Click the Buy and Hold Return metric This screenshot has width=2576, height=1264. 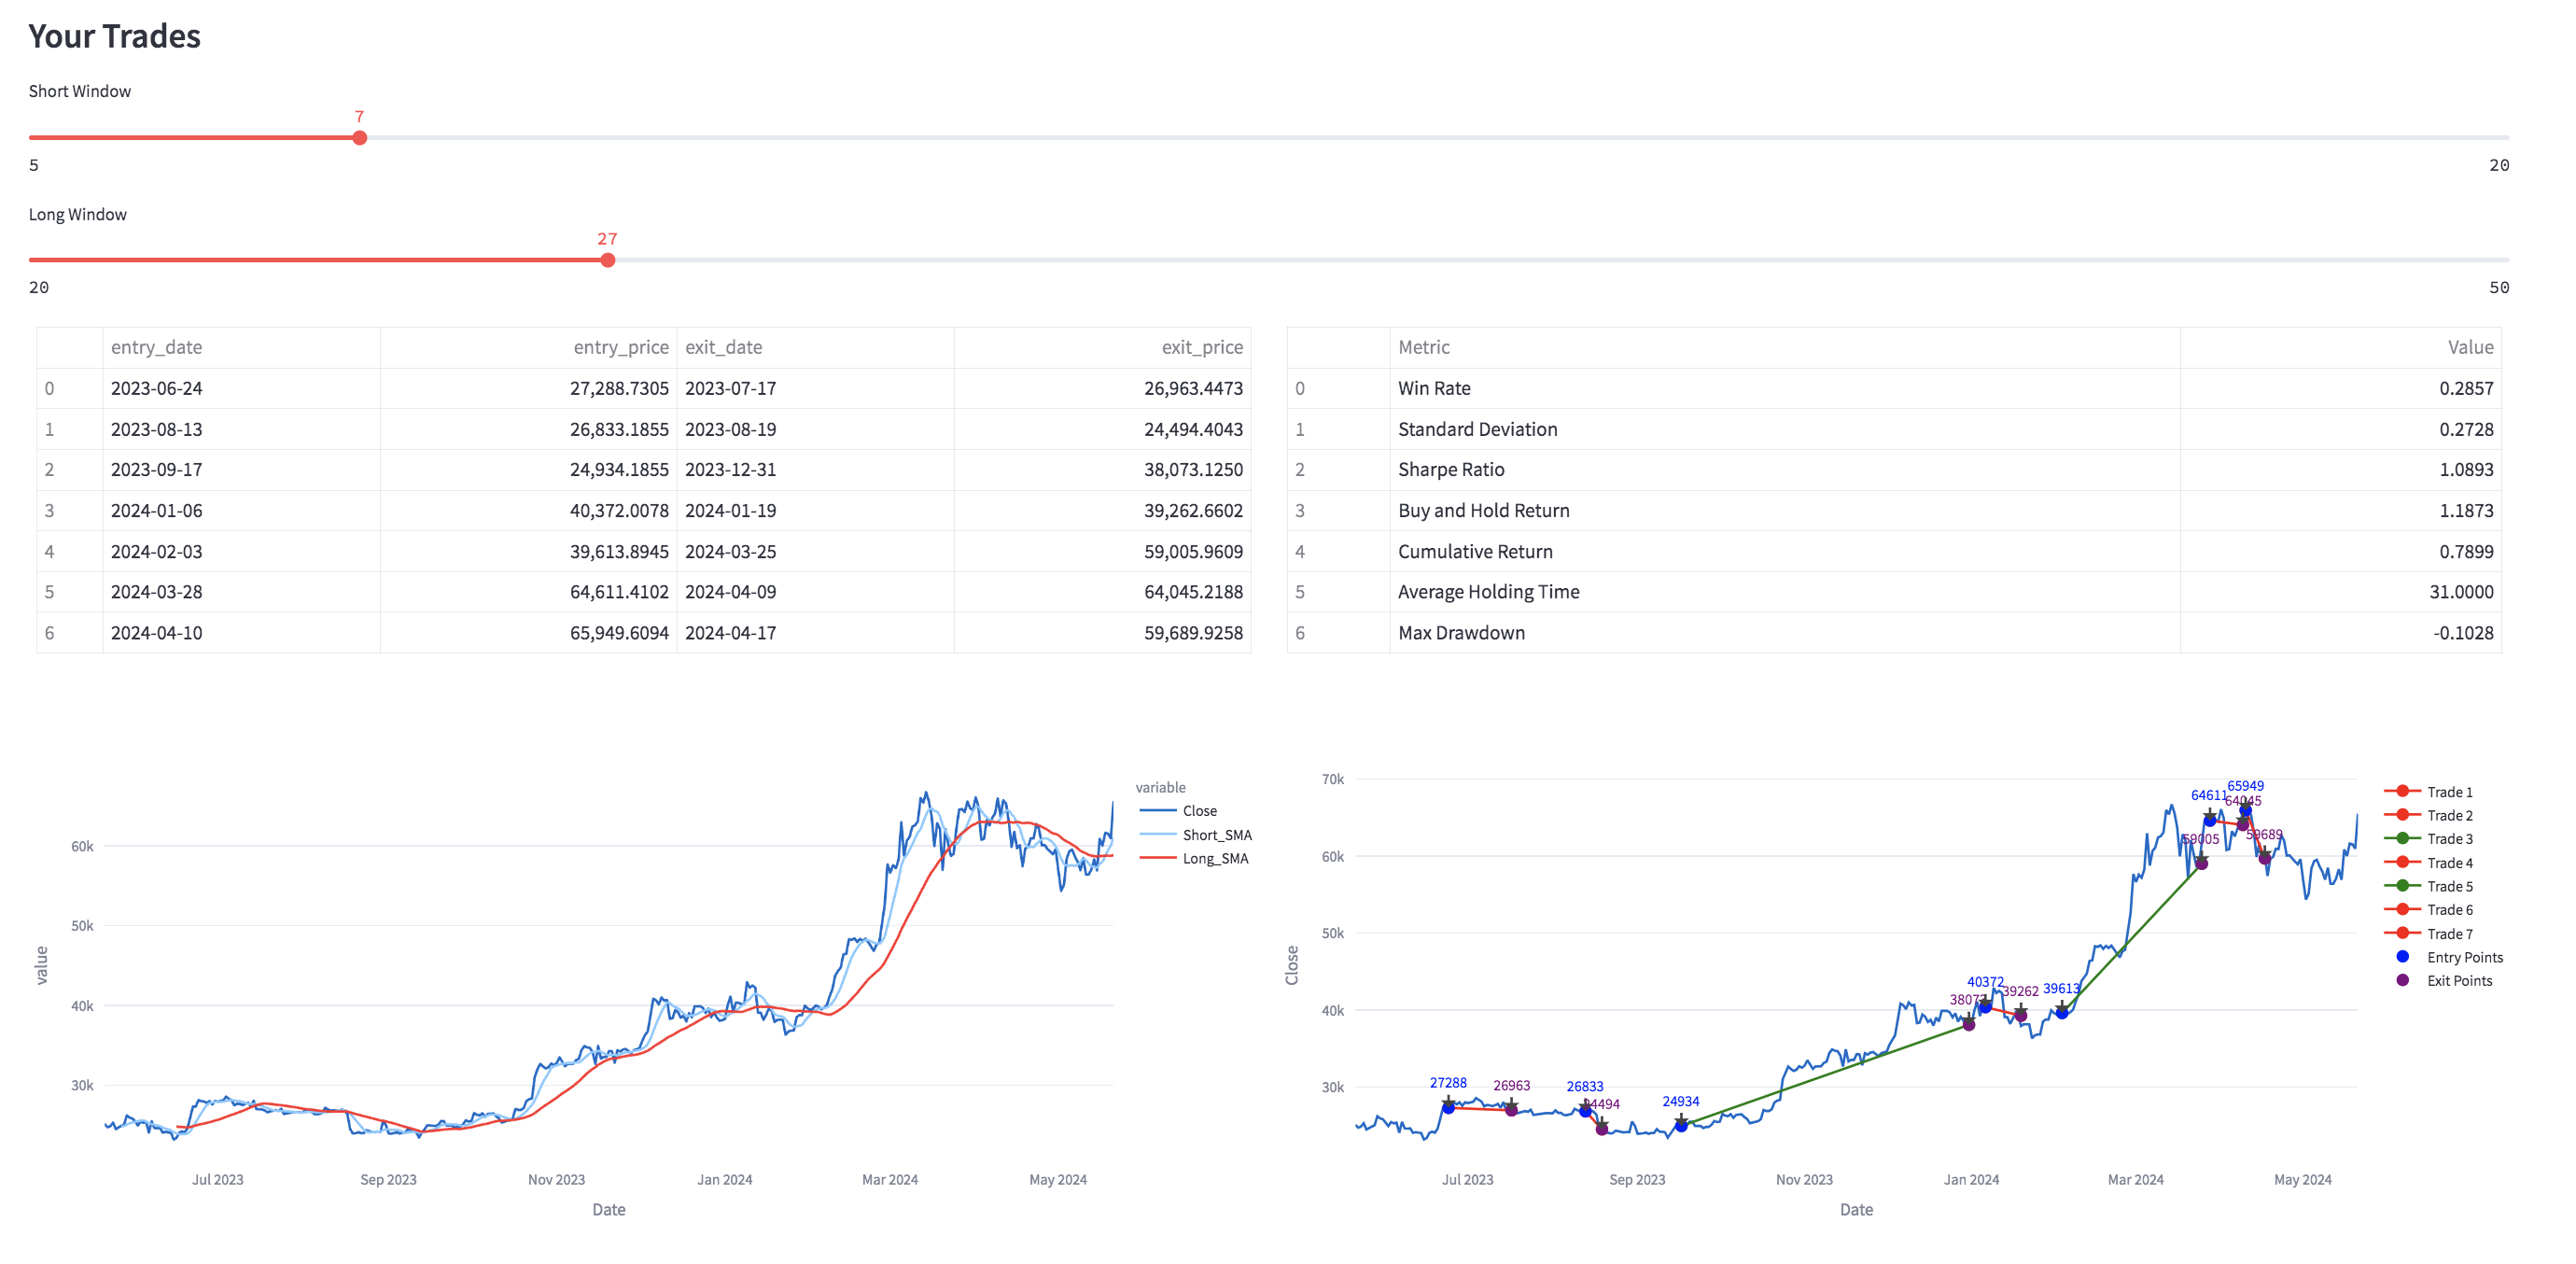pyautogui.click(x=1784, y=511)
